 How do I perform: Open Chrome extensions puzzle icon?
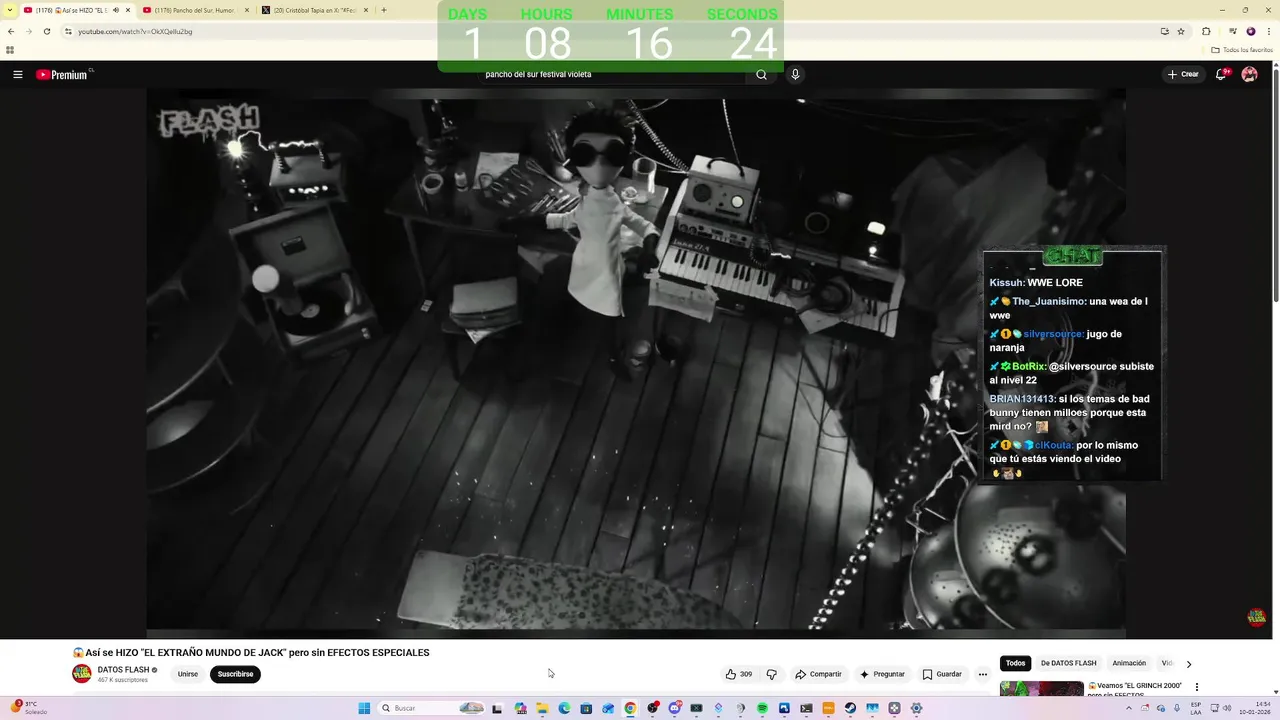[1206, 31]
